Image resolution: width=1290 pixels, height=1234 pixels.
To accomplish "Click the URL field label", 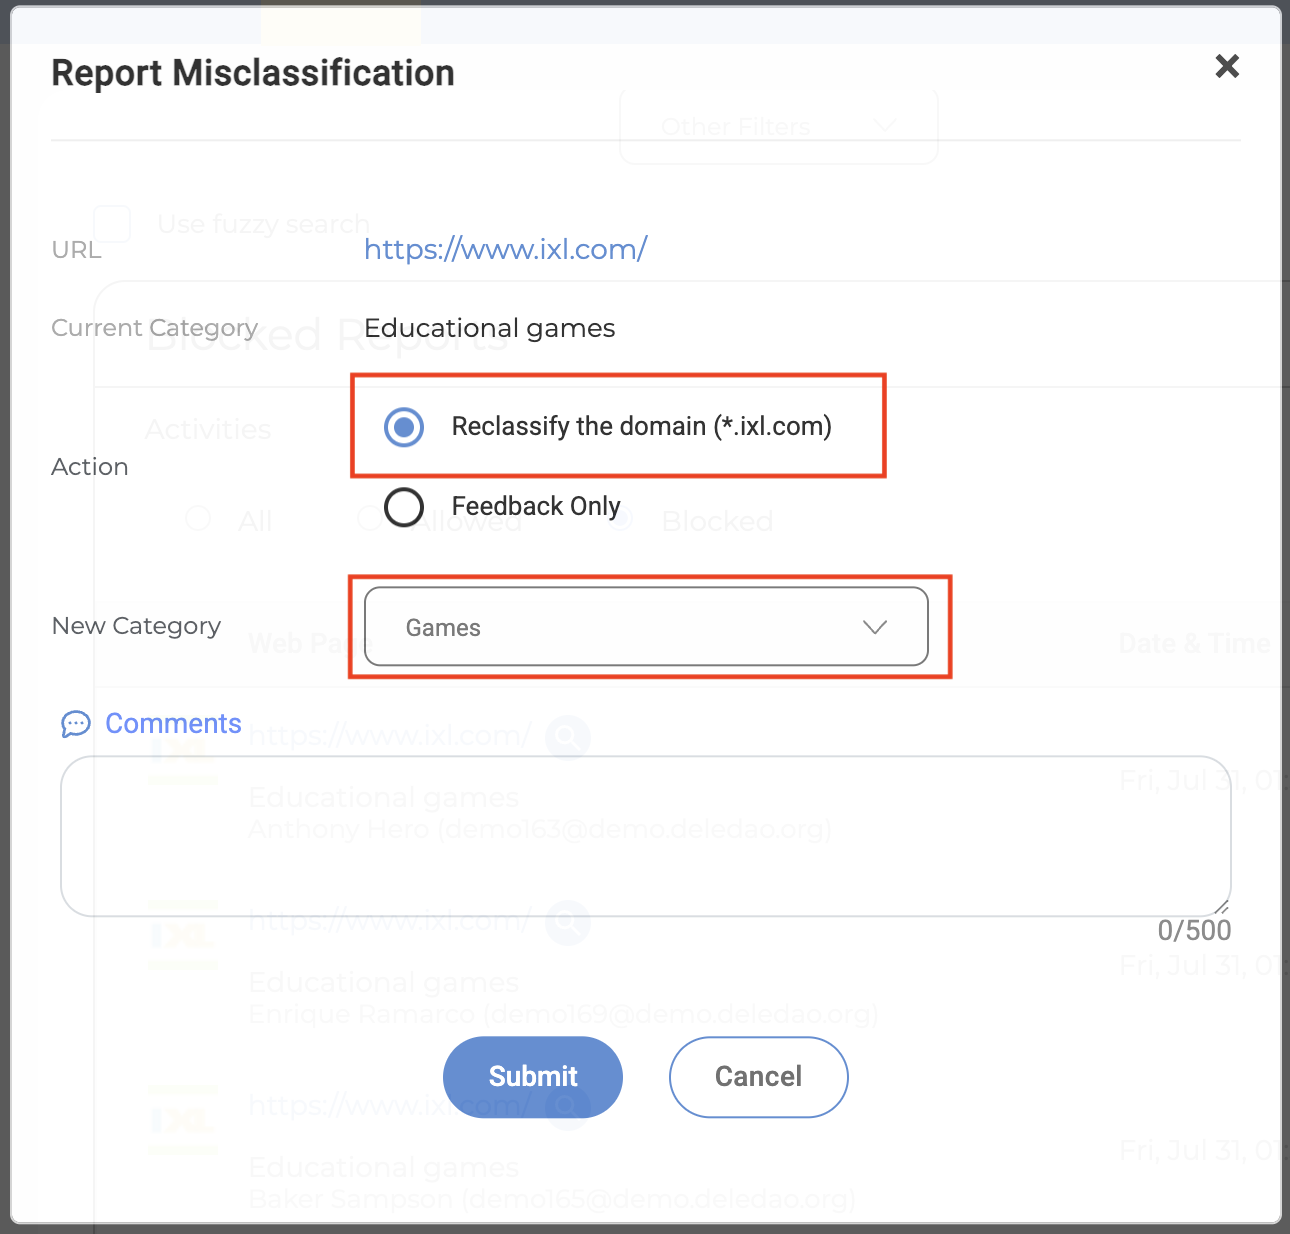I will pos(76,250).
